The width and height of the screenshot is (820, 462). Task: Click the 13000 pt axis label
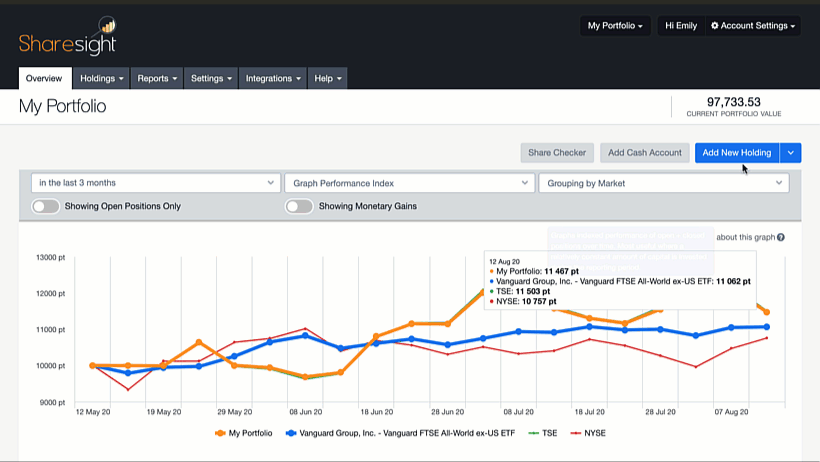tap(51, 257)
